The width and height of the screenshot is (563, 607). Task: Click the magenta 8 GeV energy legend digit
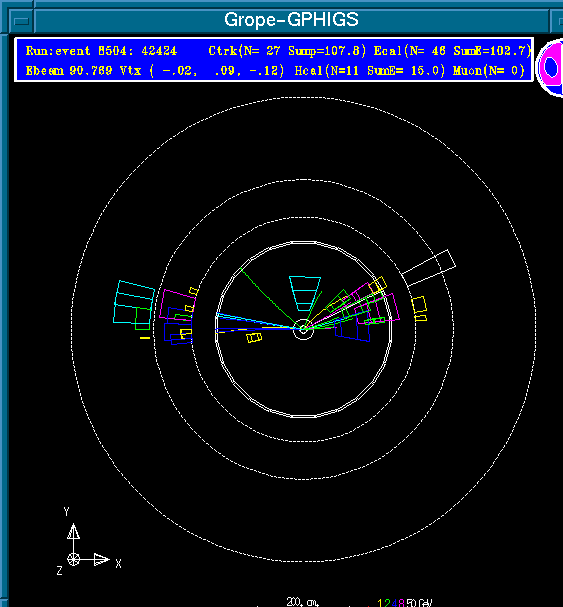click(401, 603)
